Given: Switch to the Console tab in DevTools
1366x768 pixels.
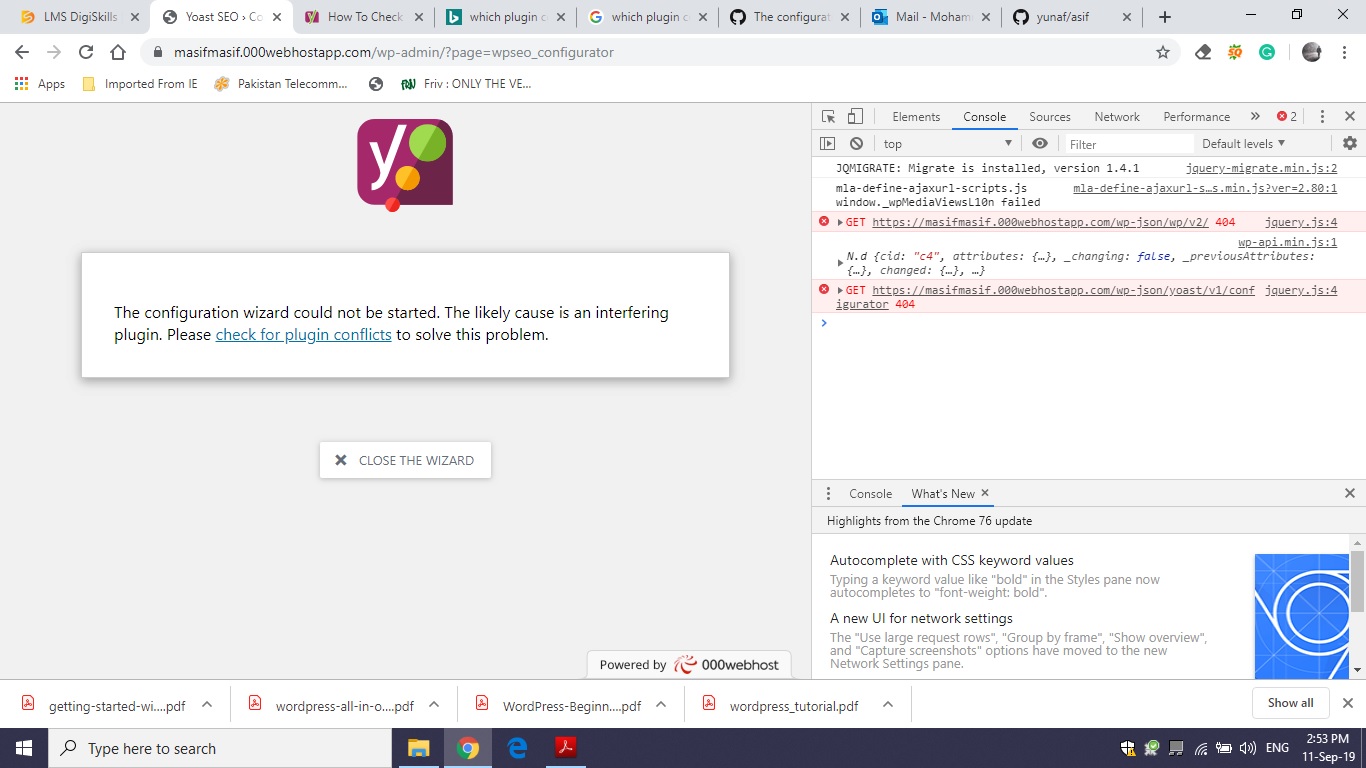Looking at the screenshot, I should pos(984,117).
